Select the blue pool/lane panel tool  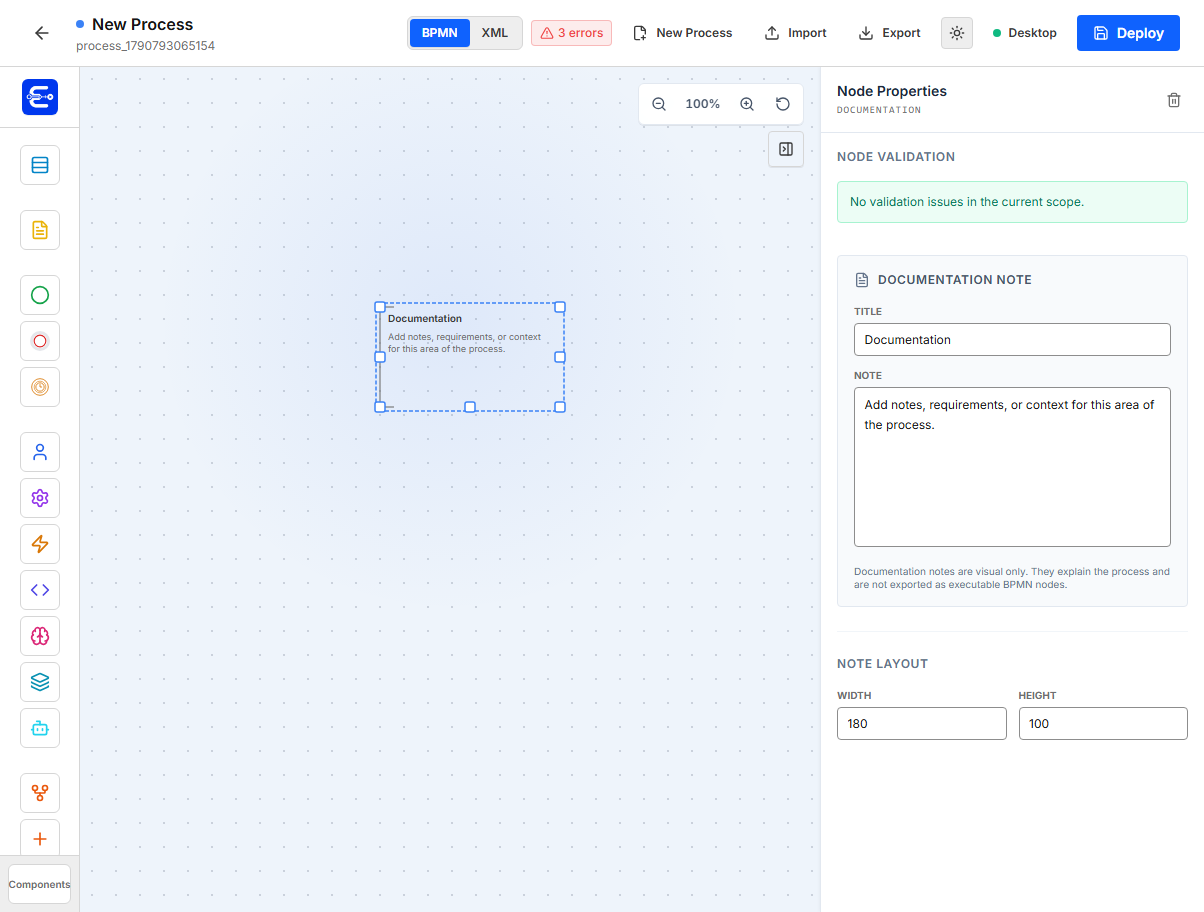pyautogui.click(x=40, y=165)
